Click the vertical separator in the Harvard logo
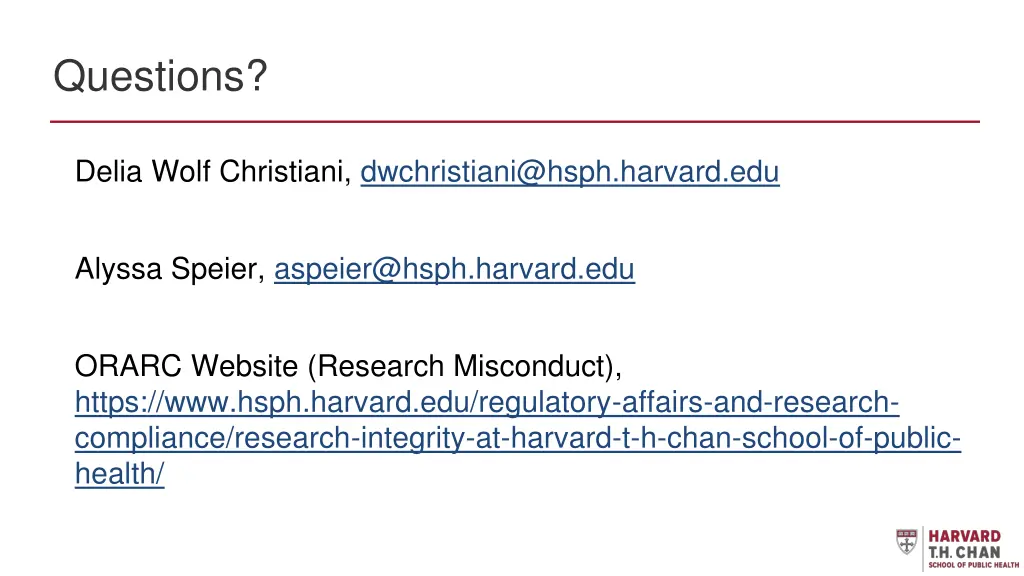The height and width of the screenshot is (576, 1024). 922,546
